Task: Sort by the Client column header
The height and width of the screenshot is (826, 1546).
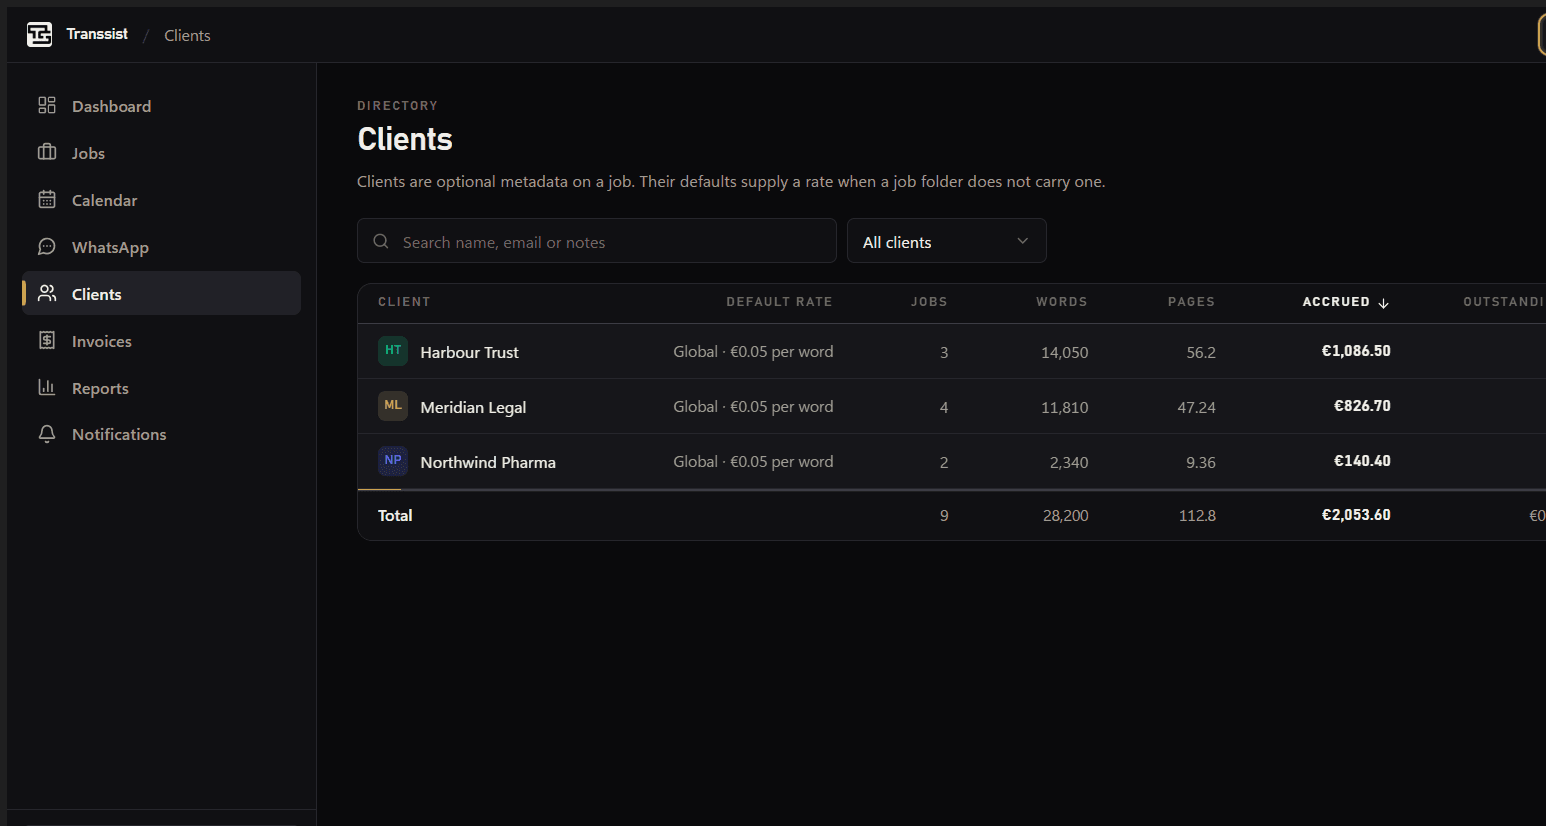Action: [x=404, y=302]
